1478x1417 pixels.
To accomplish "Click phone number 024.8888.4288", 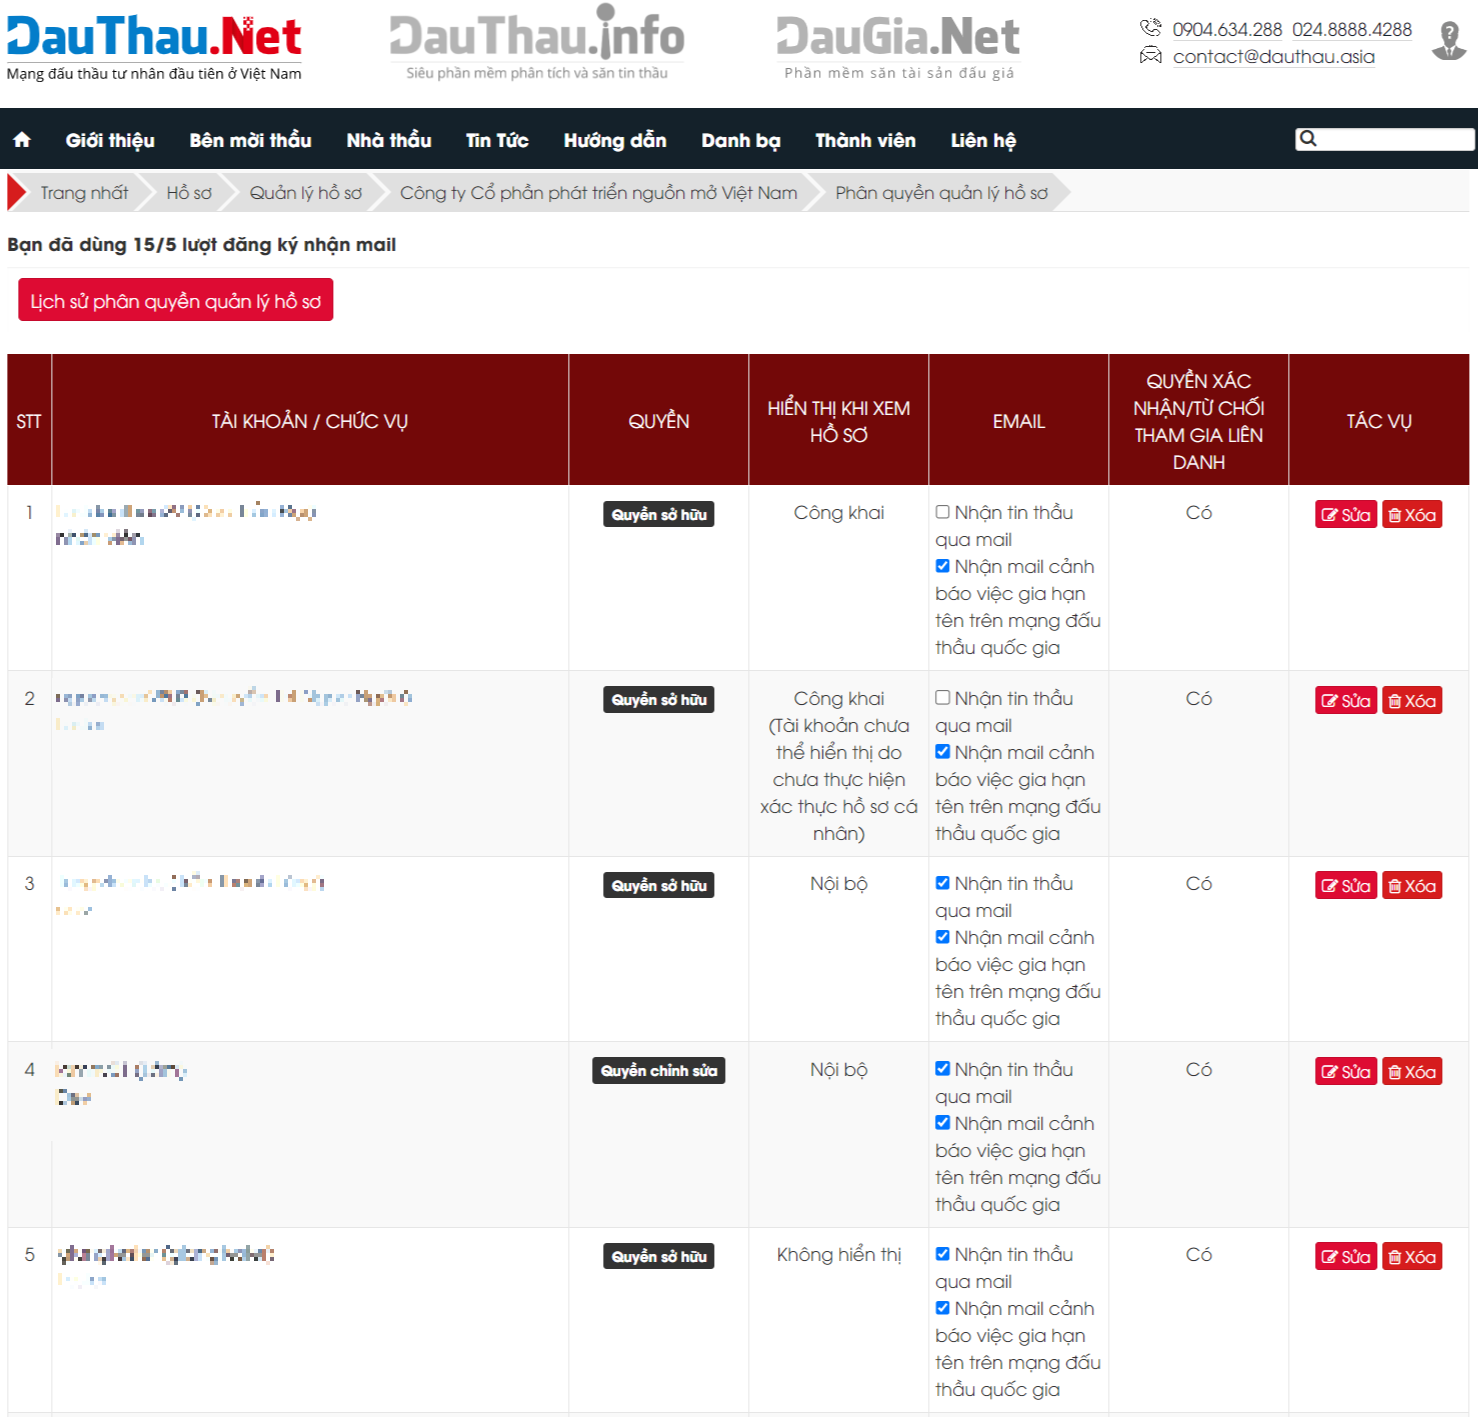I will [1352, 30].
